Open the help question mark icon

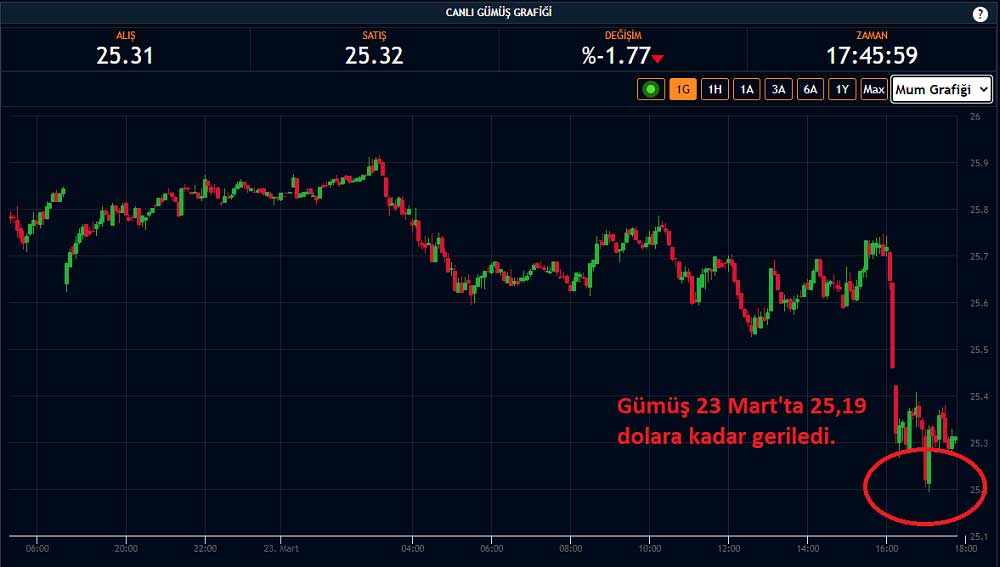[x=980, y=14]
